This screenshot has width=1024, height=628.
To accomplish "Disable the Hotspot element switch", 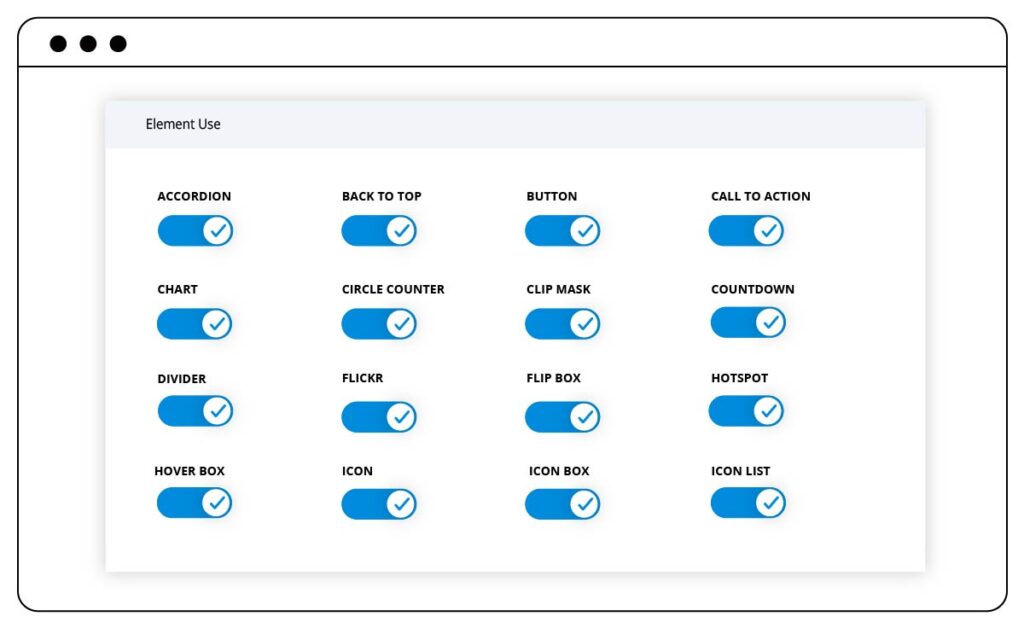I will click(x=746, y=411).
